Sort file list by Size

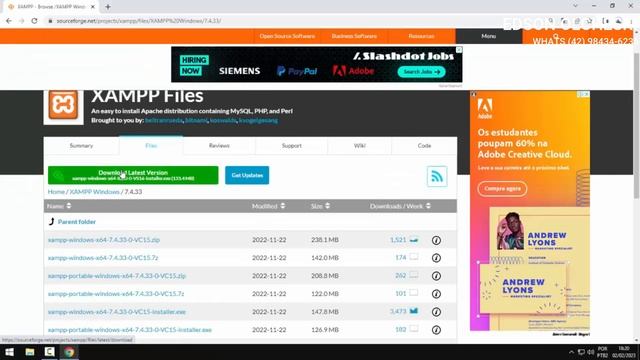click(x=320, y=206)
